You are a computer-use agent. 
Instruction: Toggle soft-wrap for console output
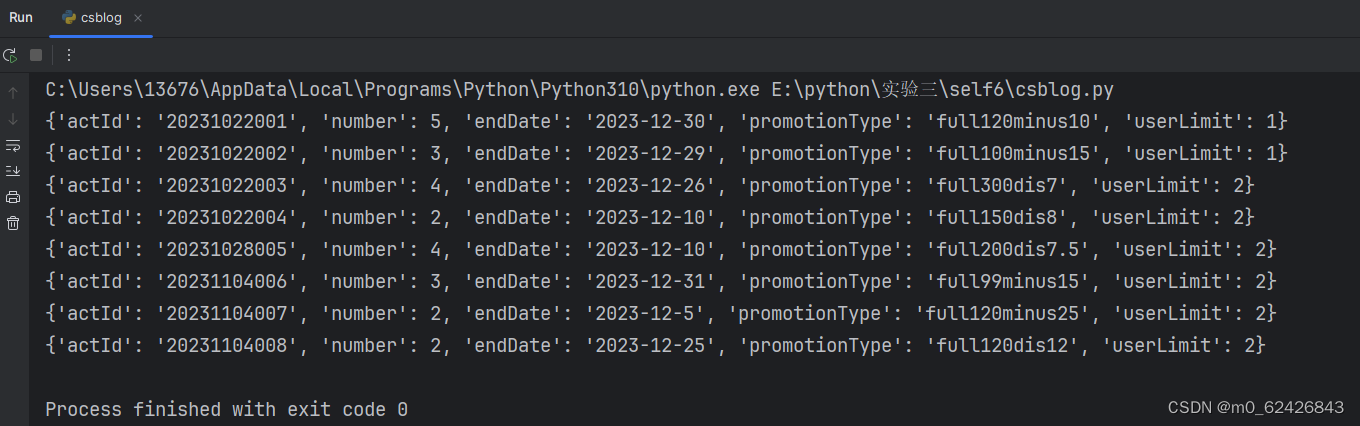click(x=13, y=145)
